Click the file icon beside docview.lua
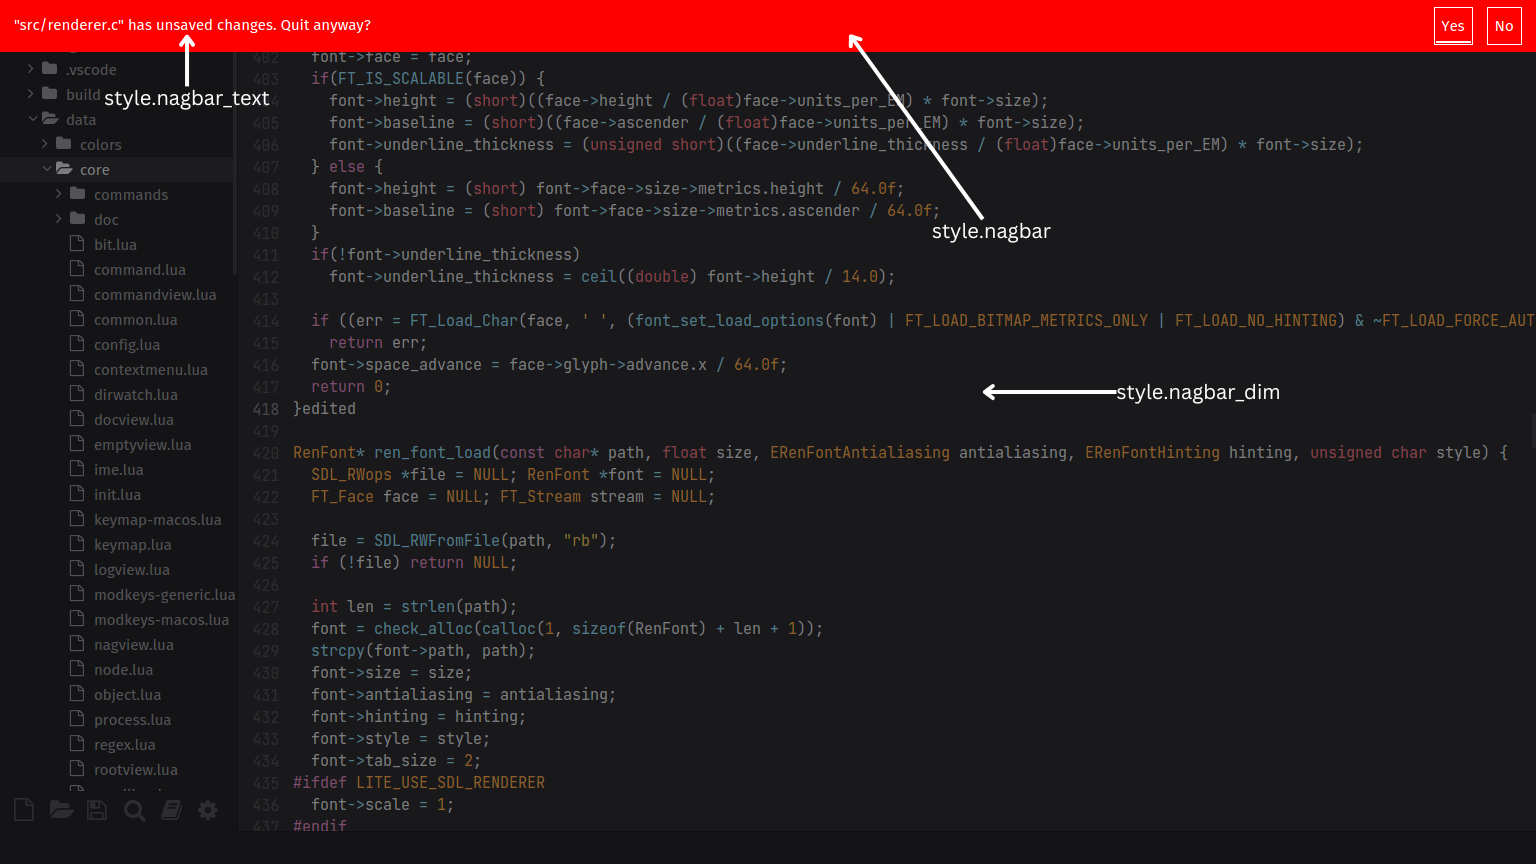 pyautogui.click(x=77, y=419)
